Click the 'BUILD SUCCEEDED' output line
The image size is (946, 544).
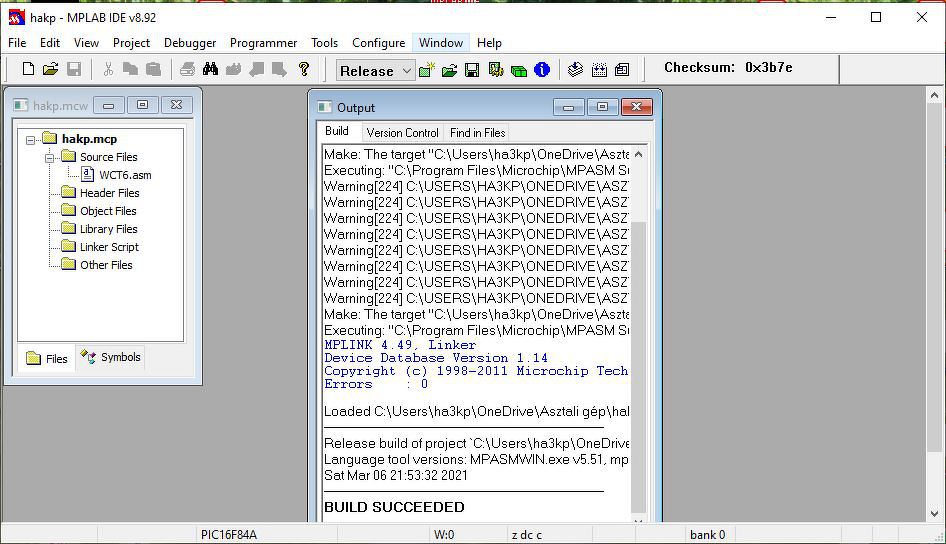[x=394, y=507]
